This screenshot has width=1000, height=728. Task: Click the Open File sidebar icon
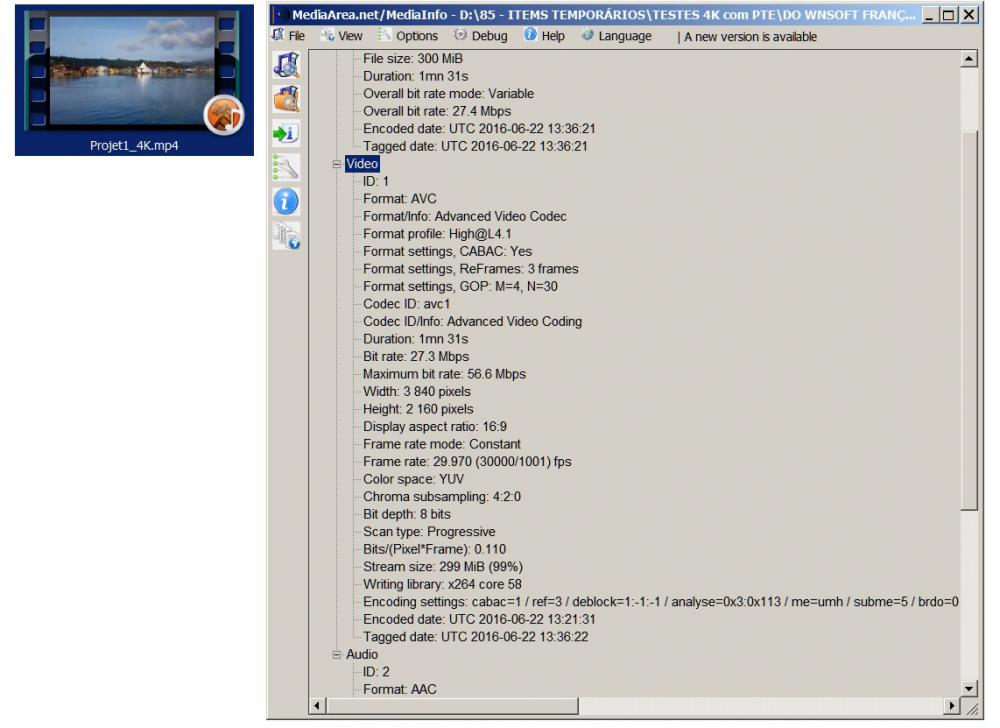pos(286,66)
